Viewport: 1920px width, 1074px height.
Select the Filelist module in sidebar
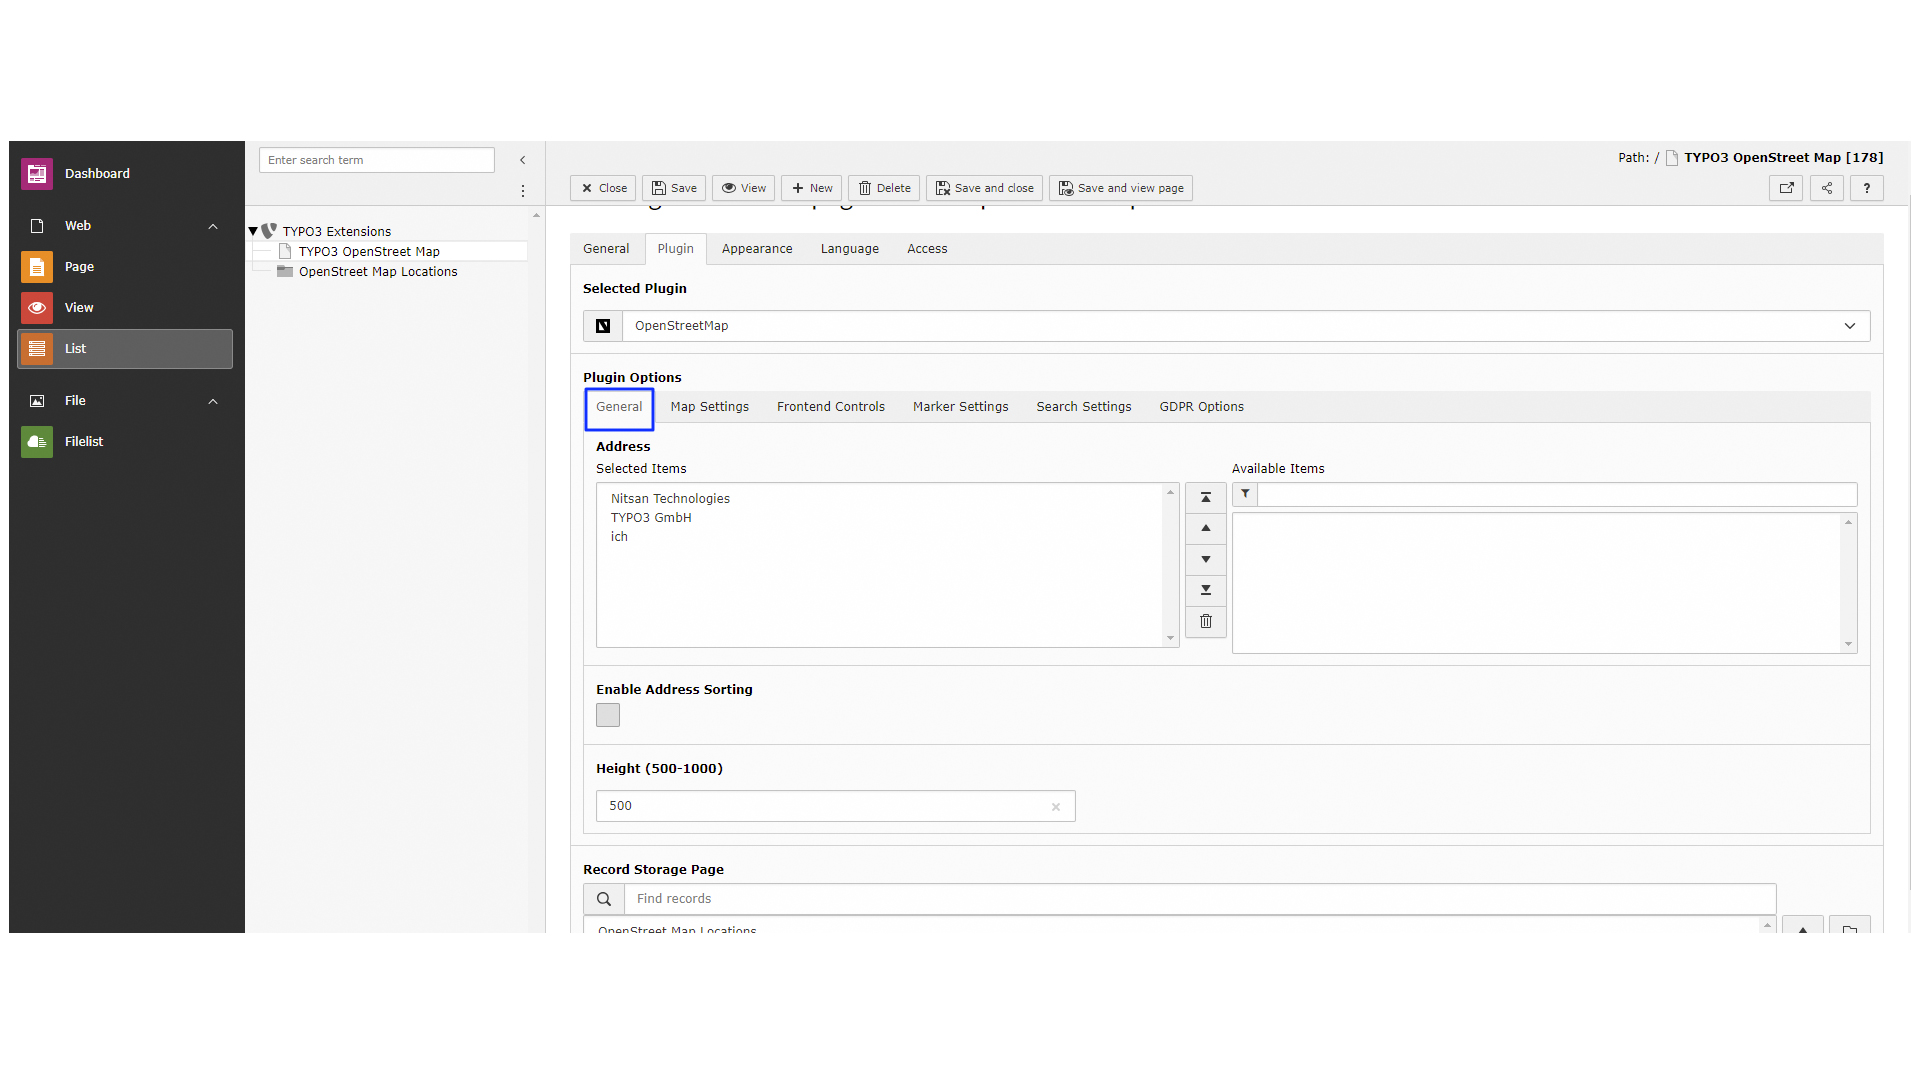click(84, 441)
